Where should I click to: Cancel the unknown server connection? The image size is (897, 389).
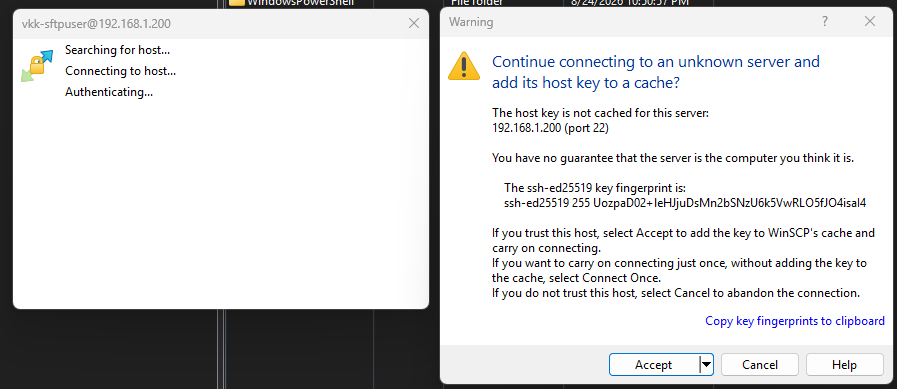760,364
